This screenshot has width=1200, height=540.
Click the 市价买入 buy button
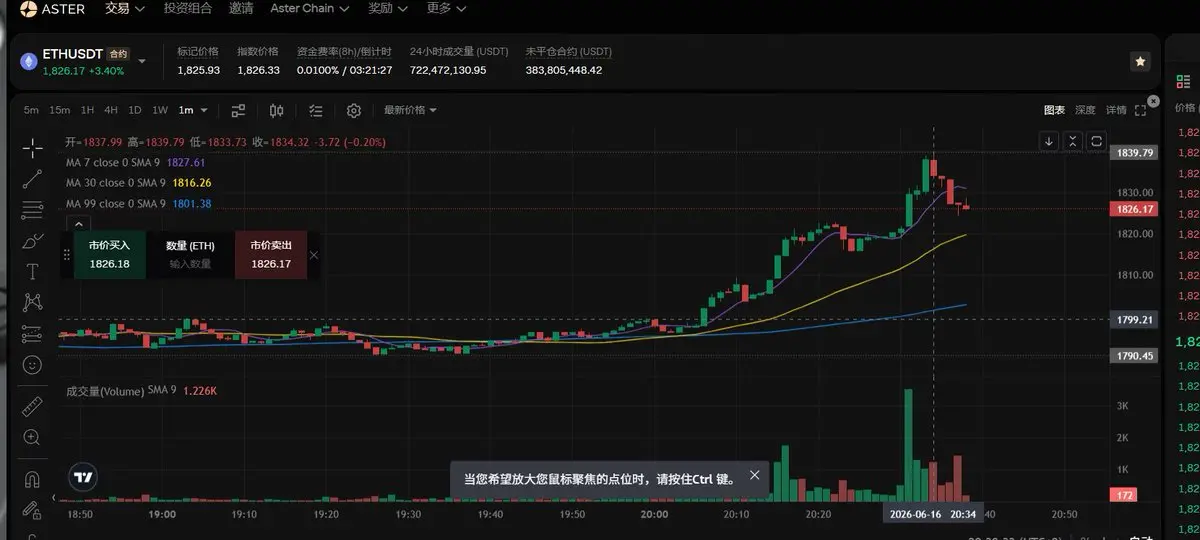(x=109, y=255)
